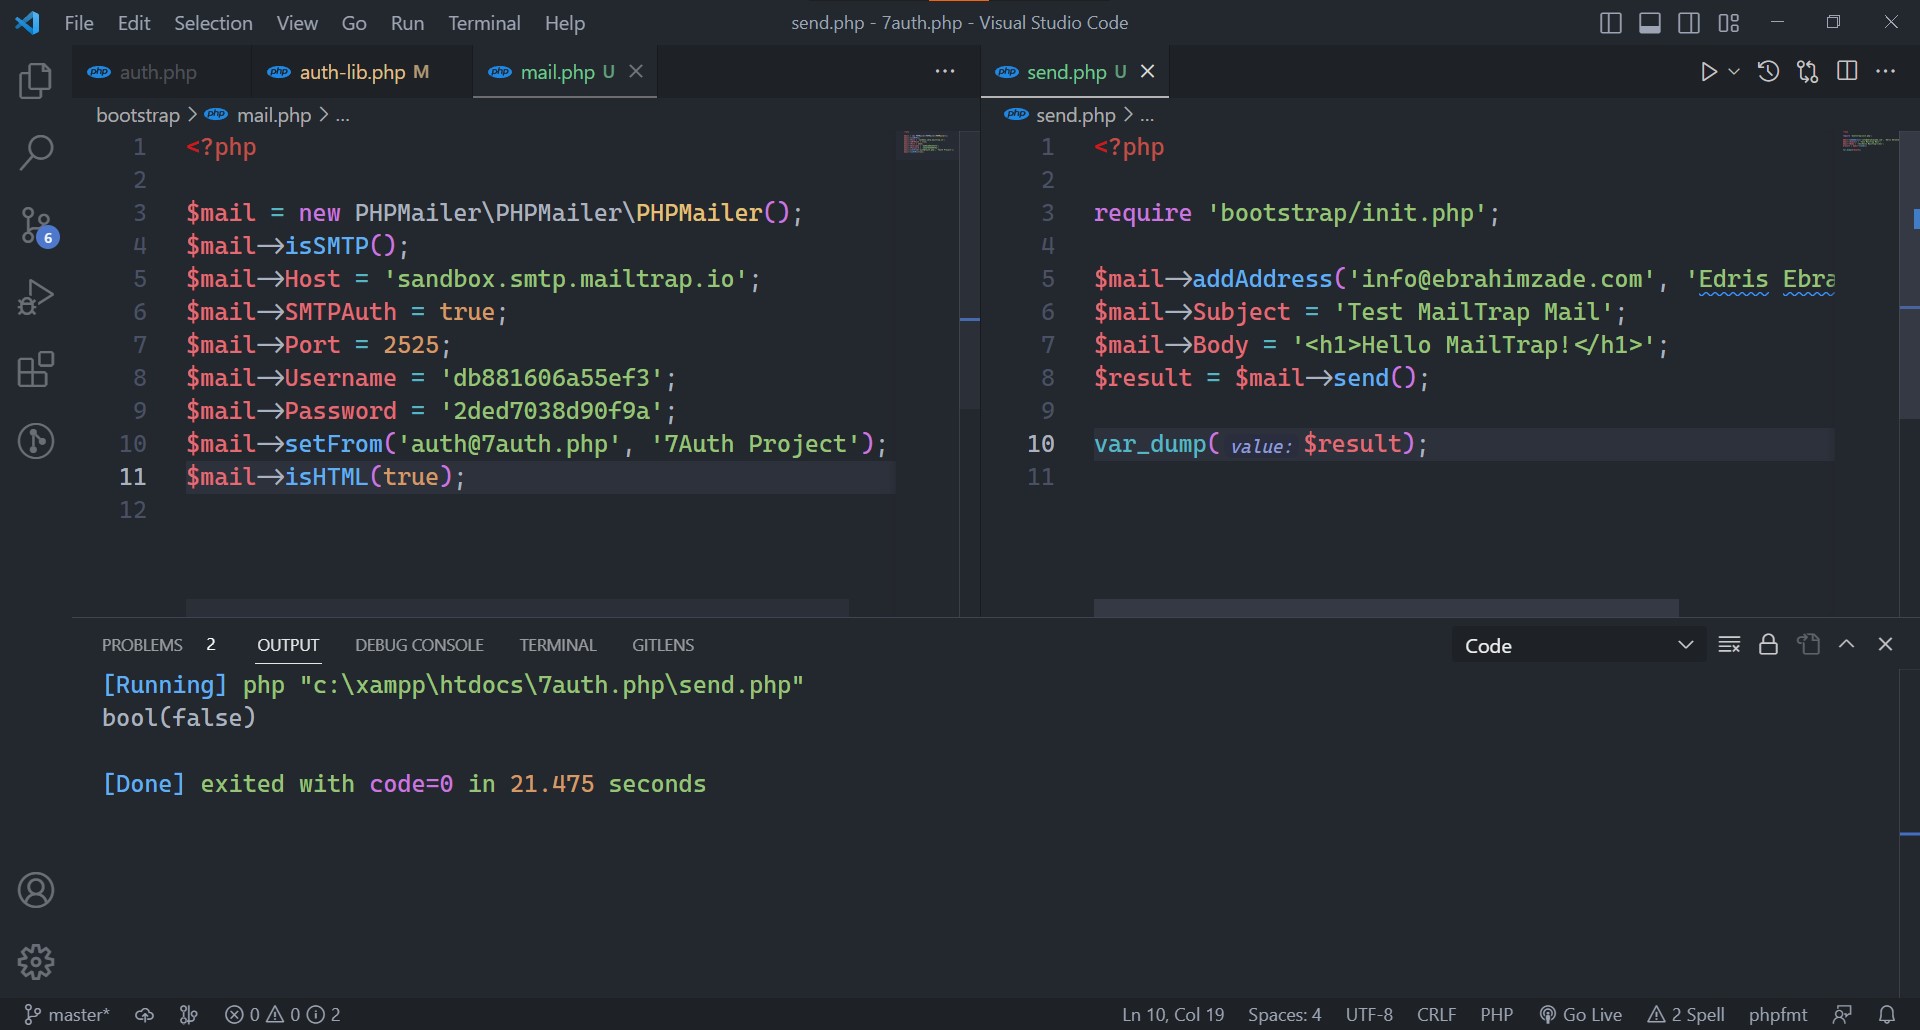Open the Selection menu

click(x=213, y=23)
